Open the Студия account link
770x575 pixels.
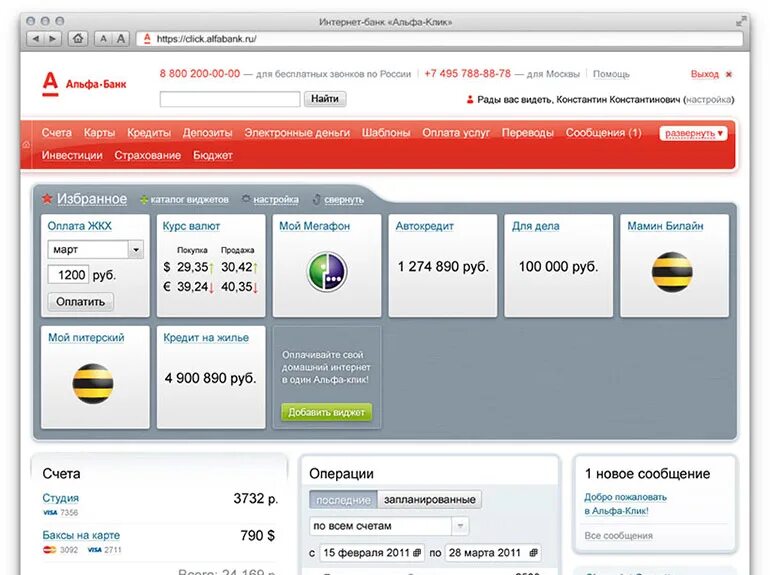(x=60, y=498)
